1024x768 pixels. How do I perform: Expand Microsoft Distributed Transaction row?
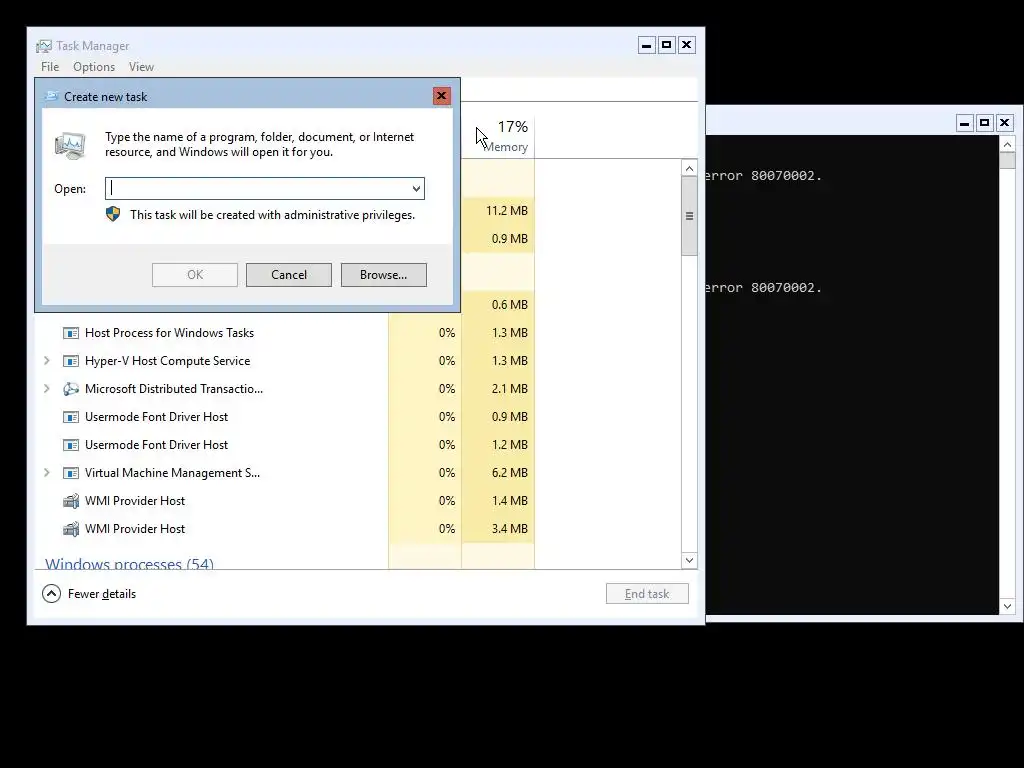(x=46, y=389)
